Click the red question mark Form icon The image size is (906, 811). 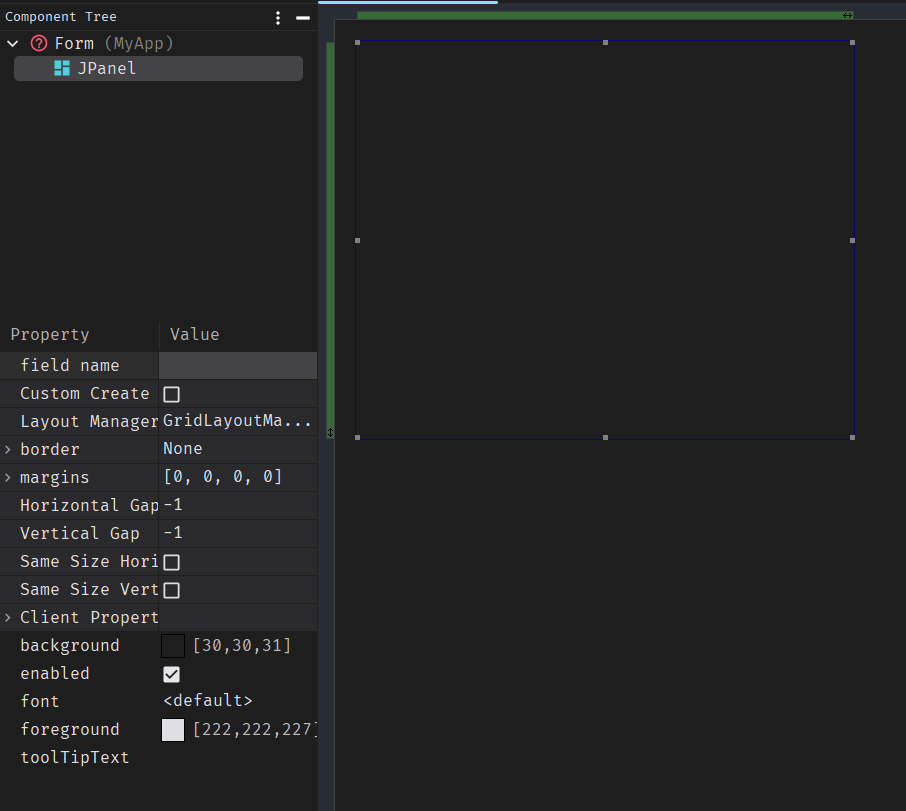(39, 43)
